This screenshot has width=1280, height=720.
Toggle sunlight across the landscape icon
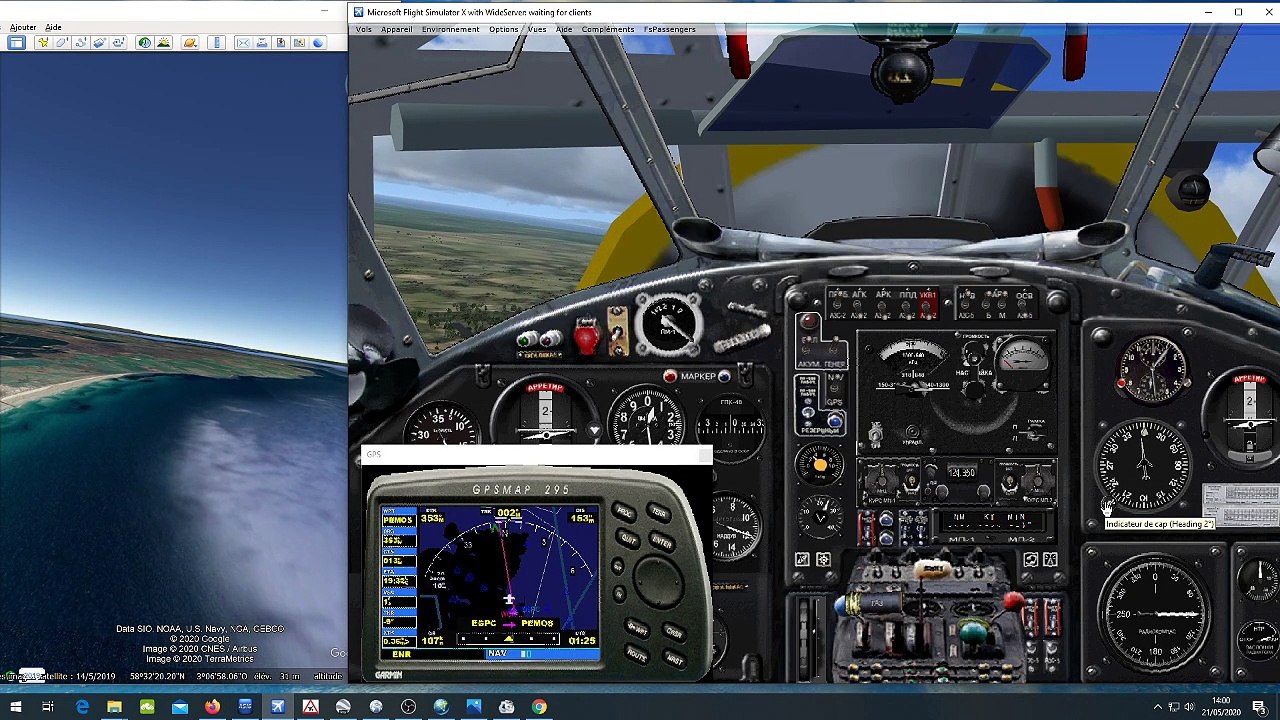(x=163, y=43)
